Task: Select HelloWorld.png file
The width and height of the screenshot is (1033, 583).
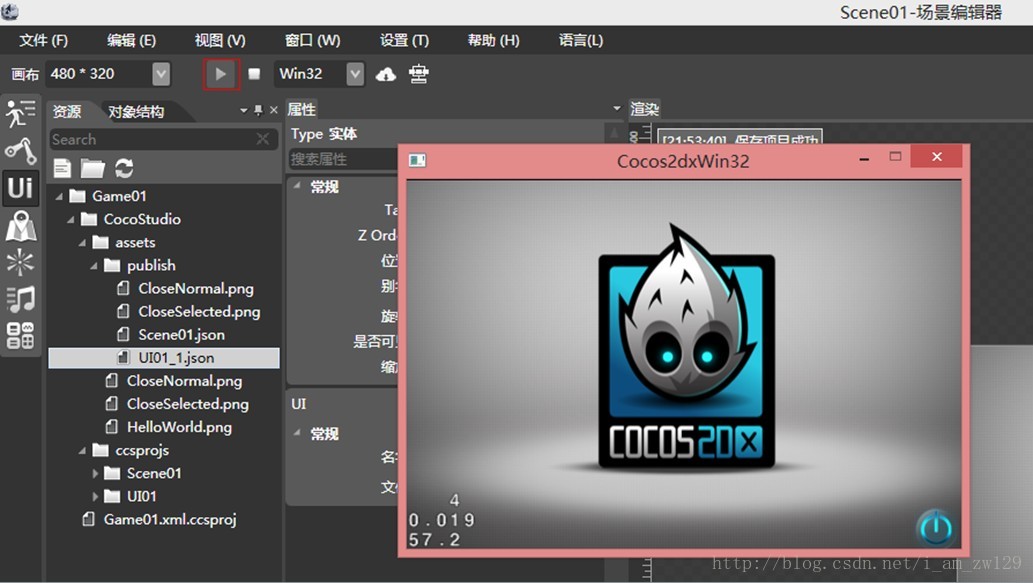Action: pyautogui.click(x=179, y=427)
